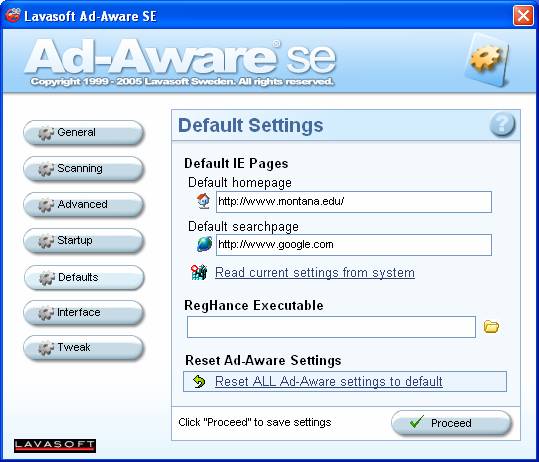Open the Tweak settings section
539x462 pixels.
[x=84, y=348]
